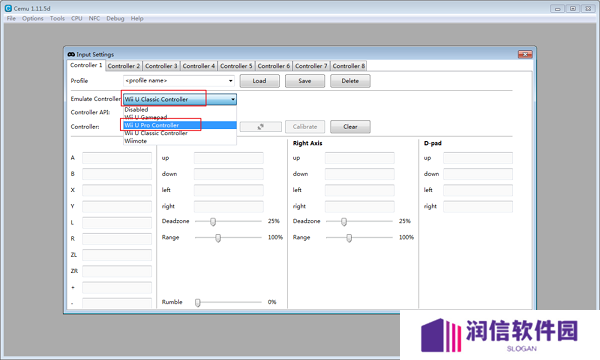Click the left axis Range slider
The width and height of the screenshot is (600, 360).
click(228, 238)
